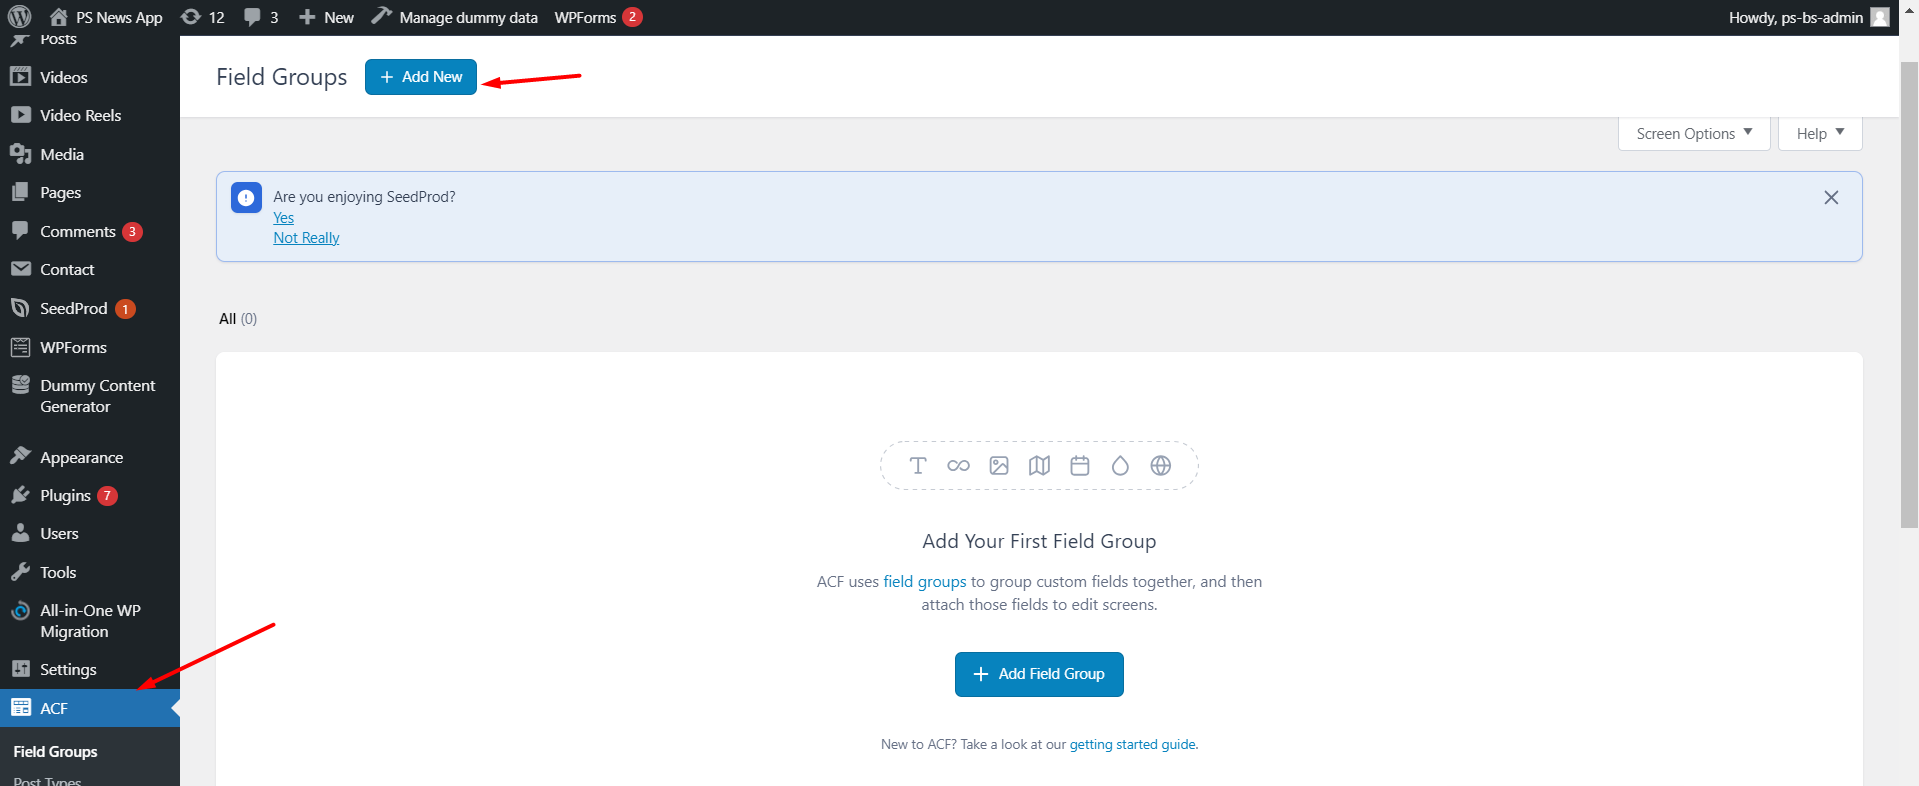This screenshot has height=786, width=1919.
Task: Click the WPForms sidebar icon
Action: click(x=21, y=347)
